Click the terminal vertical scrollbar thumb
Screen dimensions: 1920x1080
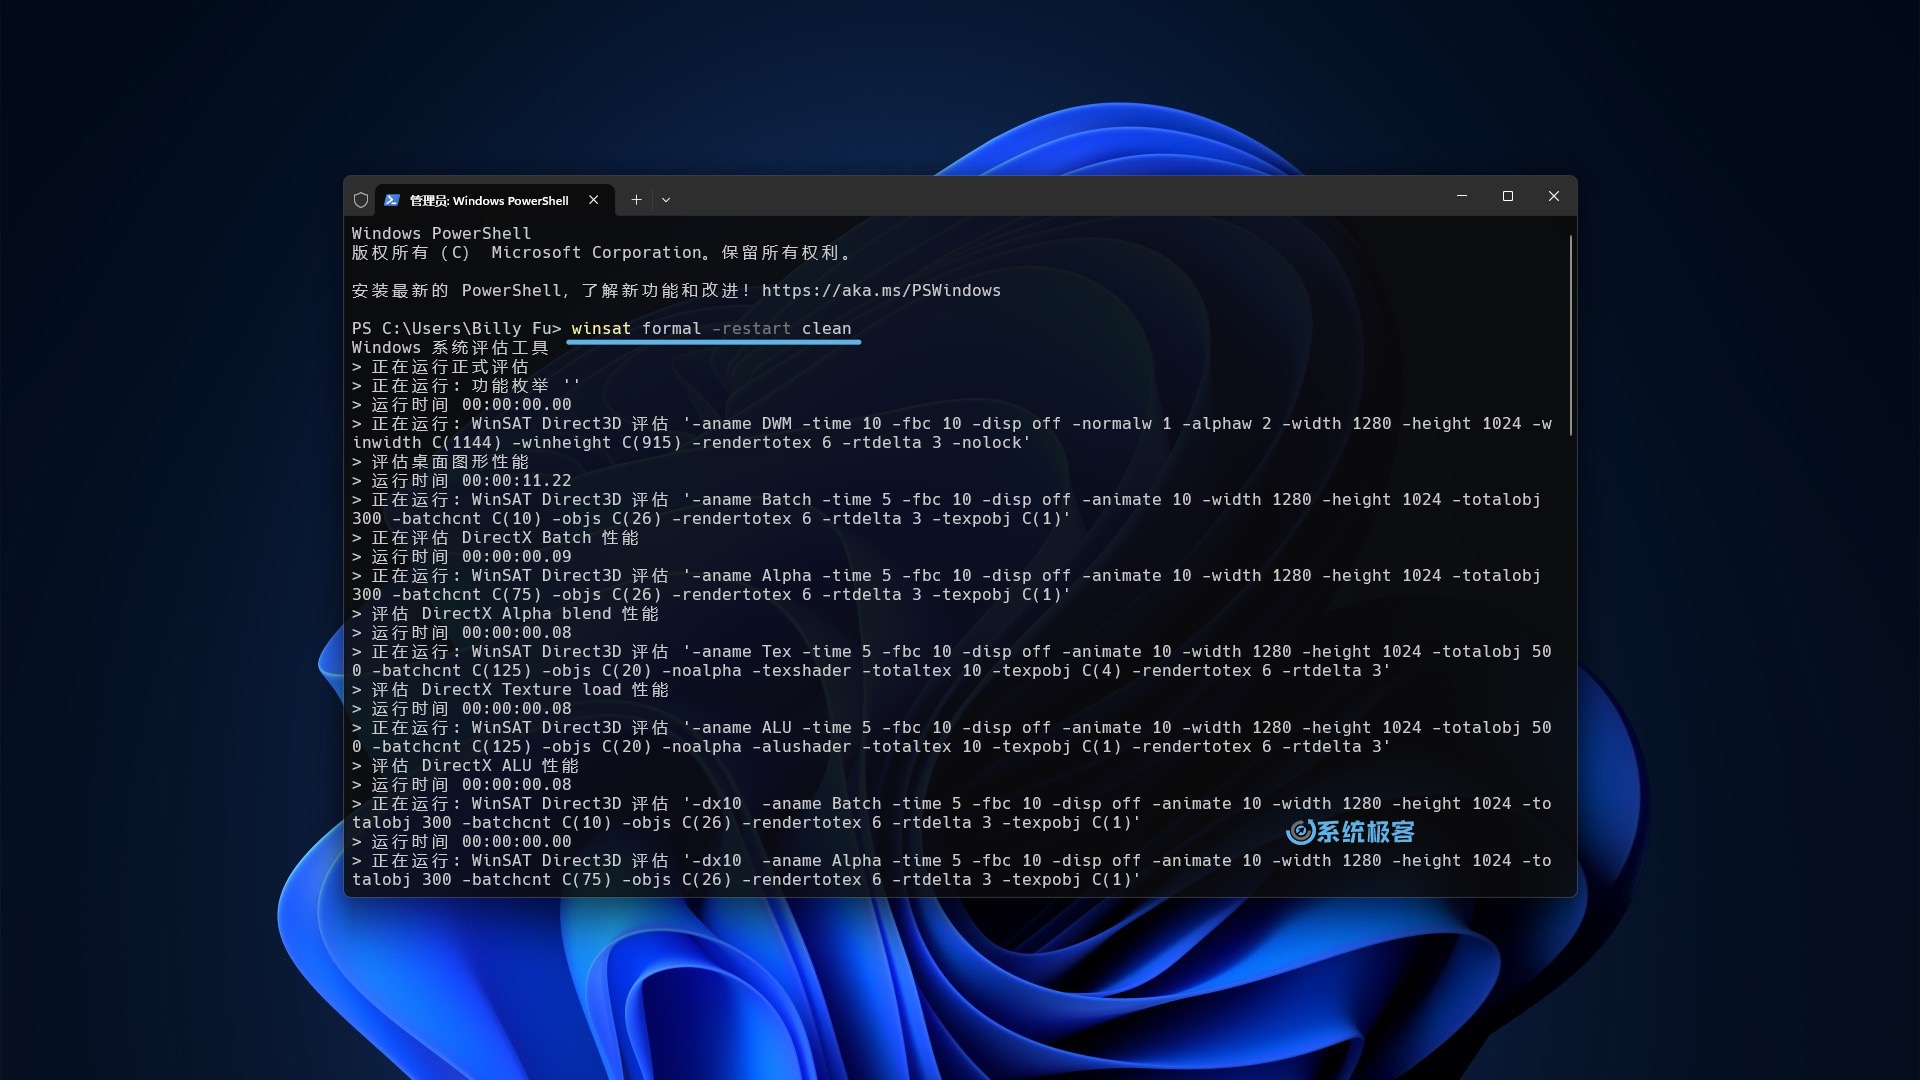coord(1570,335)
